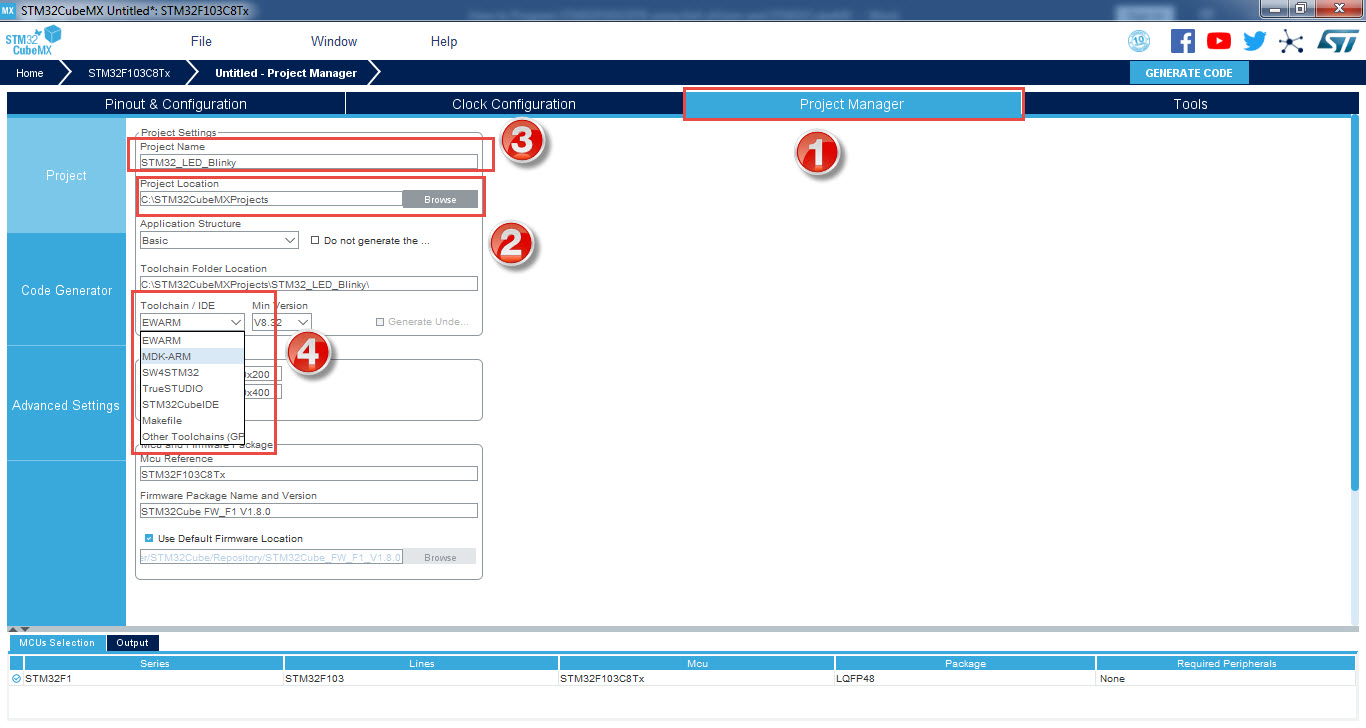Image resolution: width=1366 pixels, height=728 pixels.
Task: Sort by the Lines column header
Action: coord(421,663)
